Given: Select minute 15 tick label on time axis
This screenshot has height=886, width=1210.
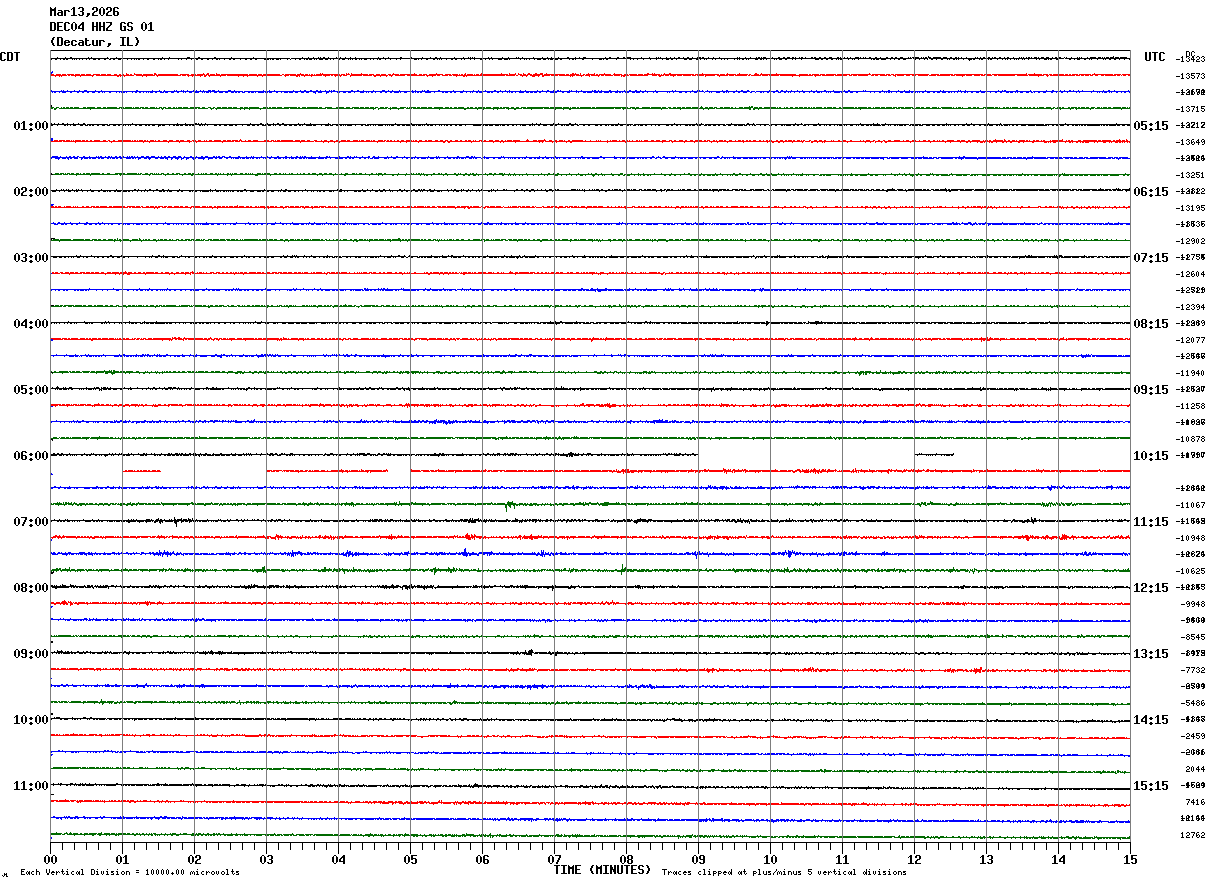Looking at the screenshot, I should coord(1130,859).
